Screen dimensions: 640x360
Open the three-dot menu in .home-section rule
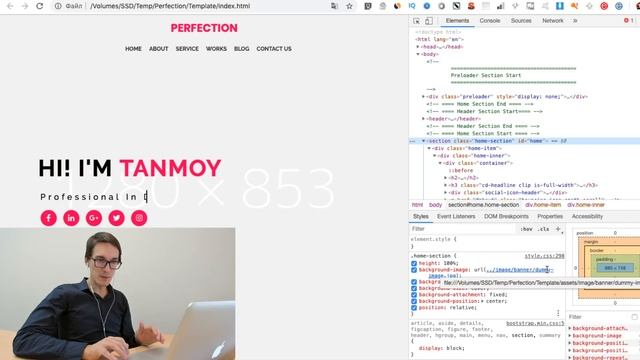[558, 313]
